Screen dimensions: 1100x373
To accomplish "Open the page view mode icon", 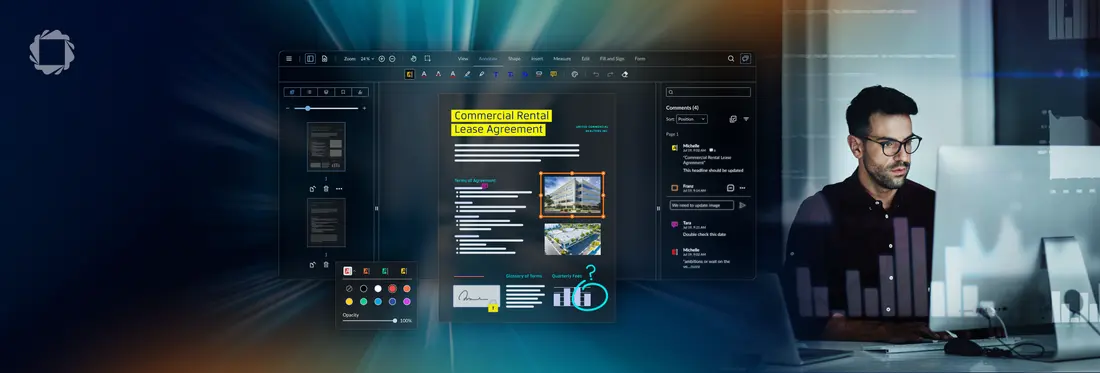I will [x=324, y=59].
